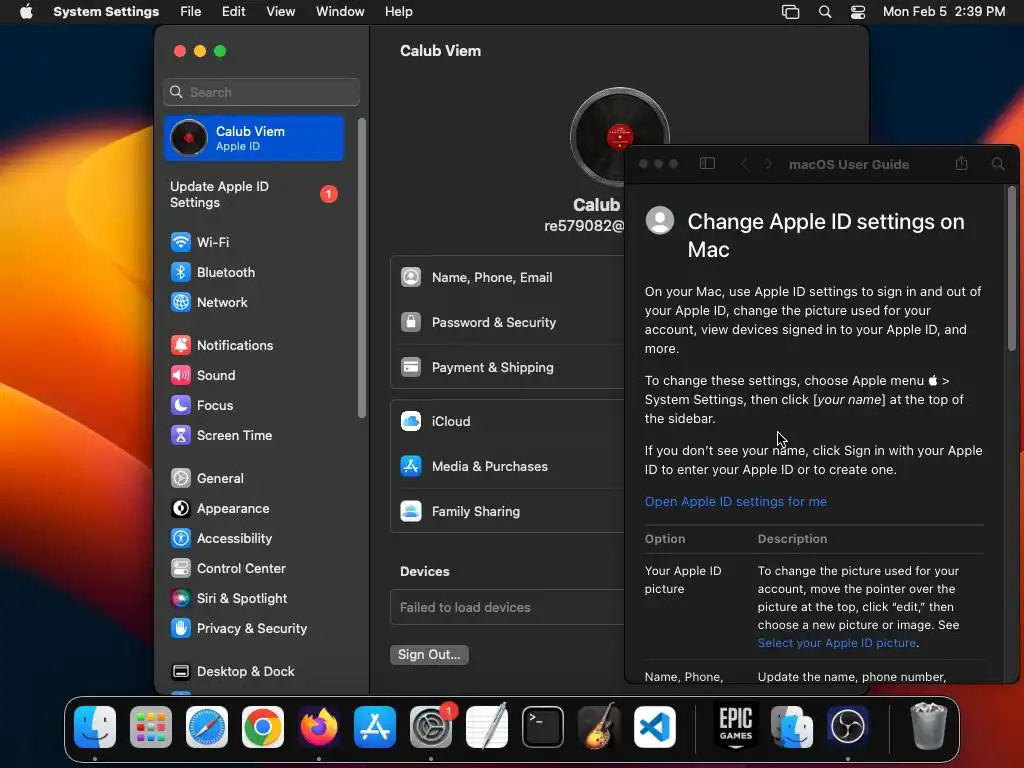Open Control Center in menu bar
Viewport: 1024px width, 768px height.
[x=858, y=12]
